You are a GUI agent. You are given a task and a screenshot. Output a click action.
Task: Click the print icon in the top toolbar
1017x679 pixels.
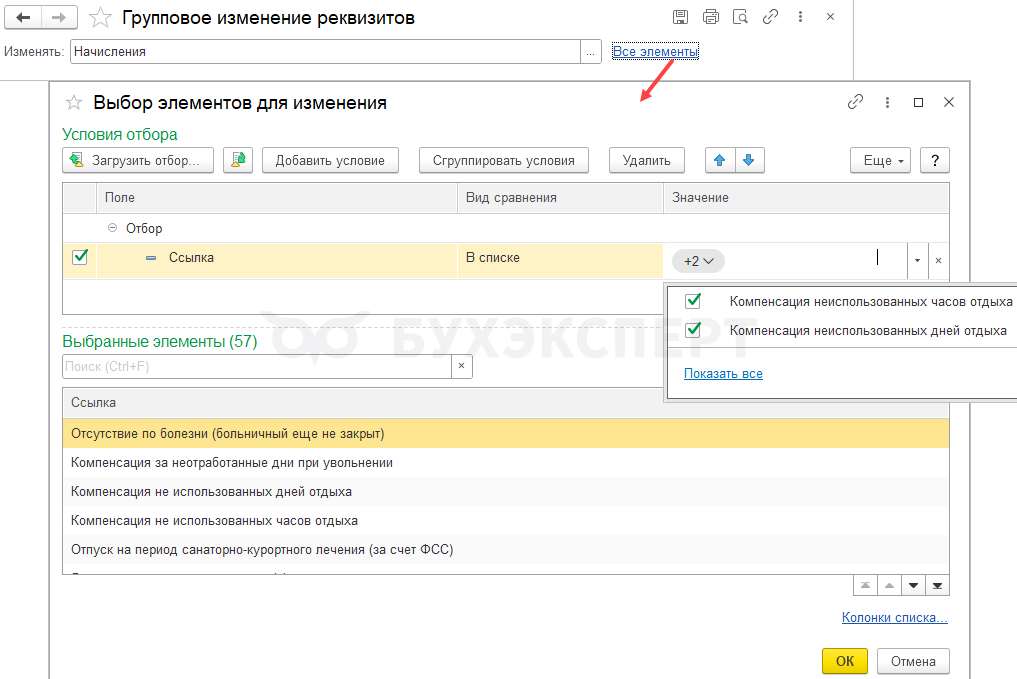[x=711, y=17]
